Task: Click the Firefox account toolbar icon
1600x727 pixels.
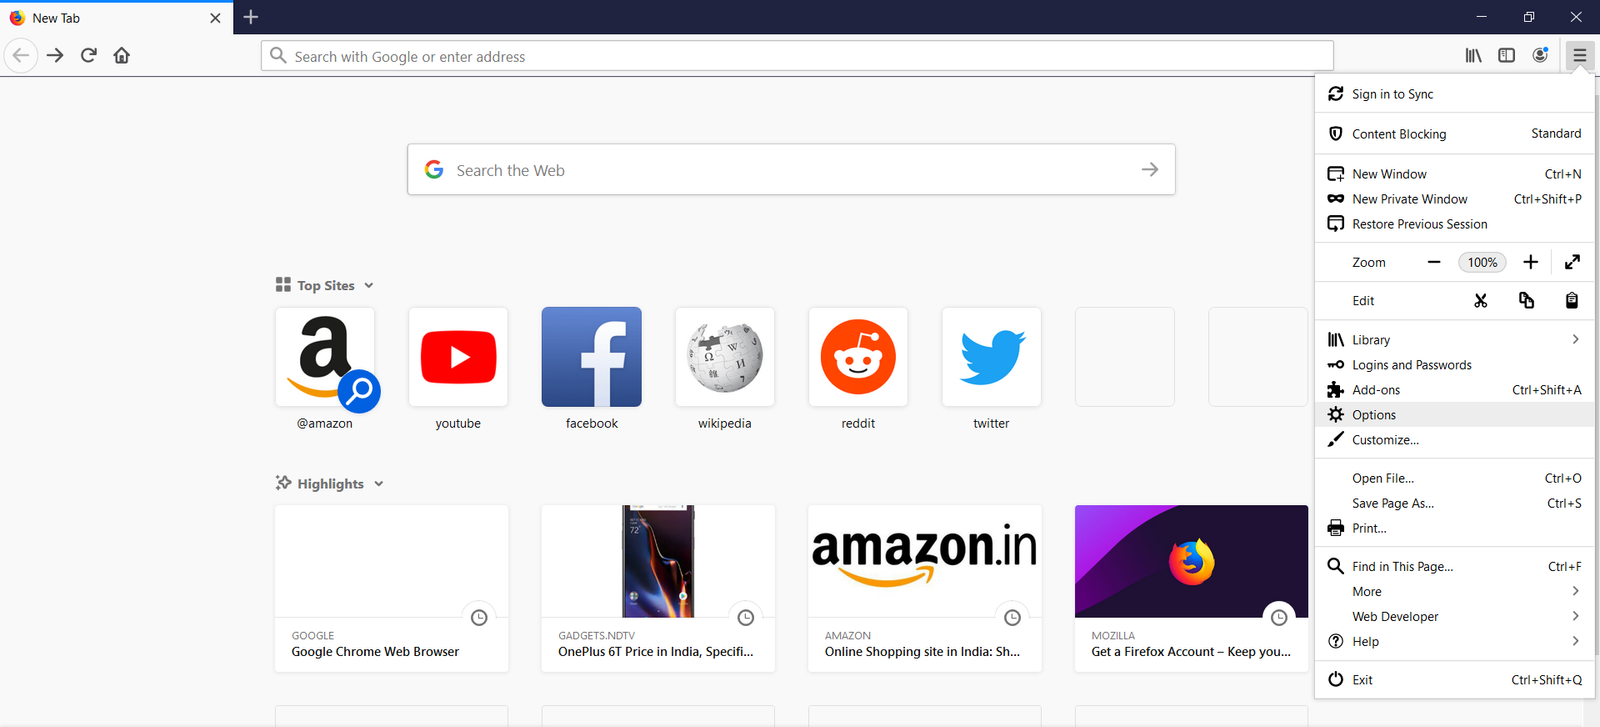Action: [x=1540, y=55]
